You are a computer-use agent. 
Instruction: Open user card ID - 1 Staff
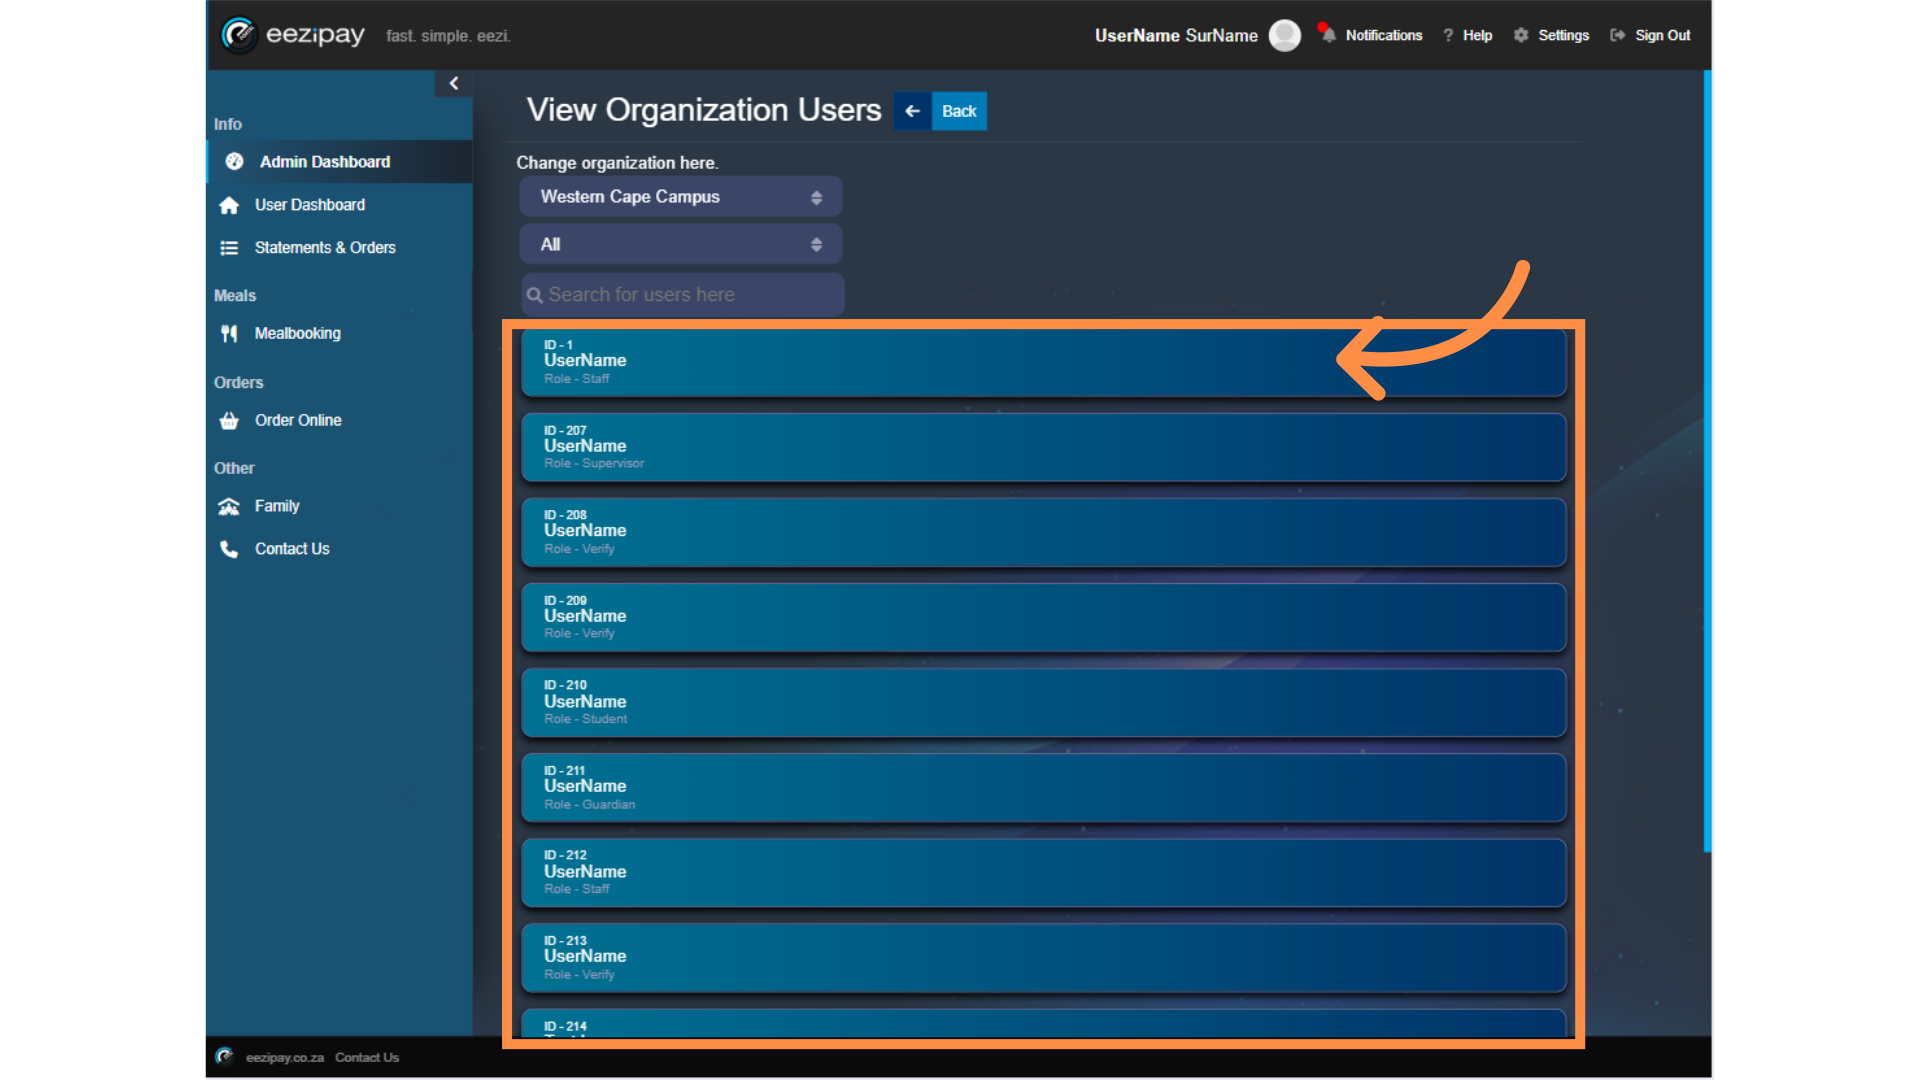point(1043,362)
